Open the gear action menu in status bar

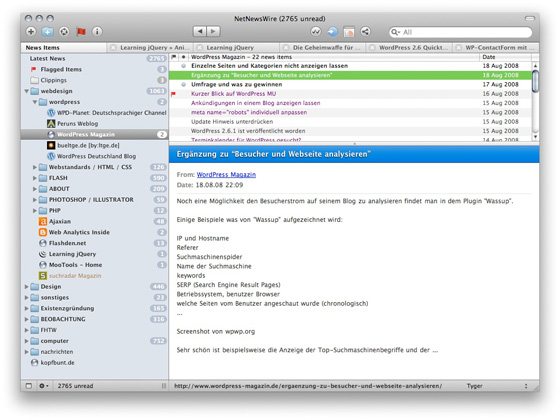tap(44, 386)
